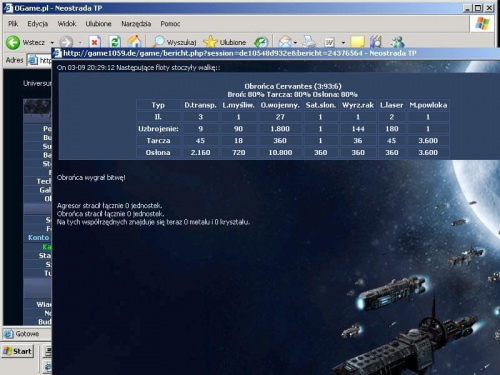The height and width of the screenshot is (375, 500).
Task: Open the Narzędzia menu
Action: click(x=136, y=24)
